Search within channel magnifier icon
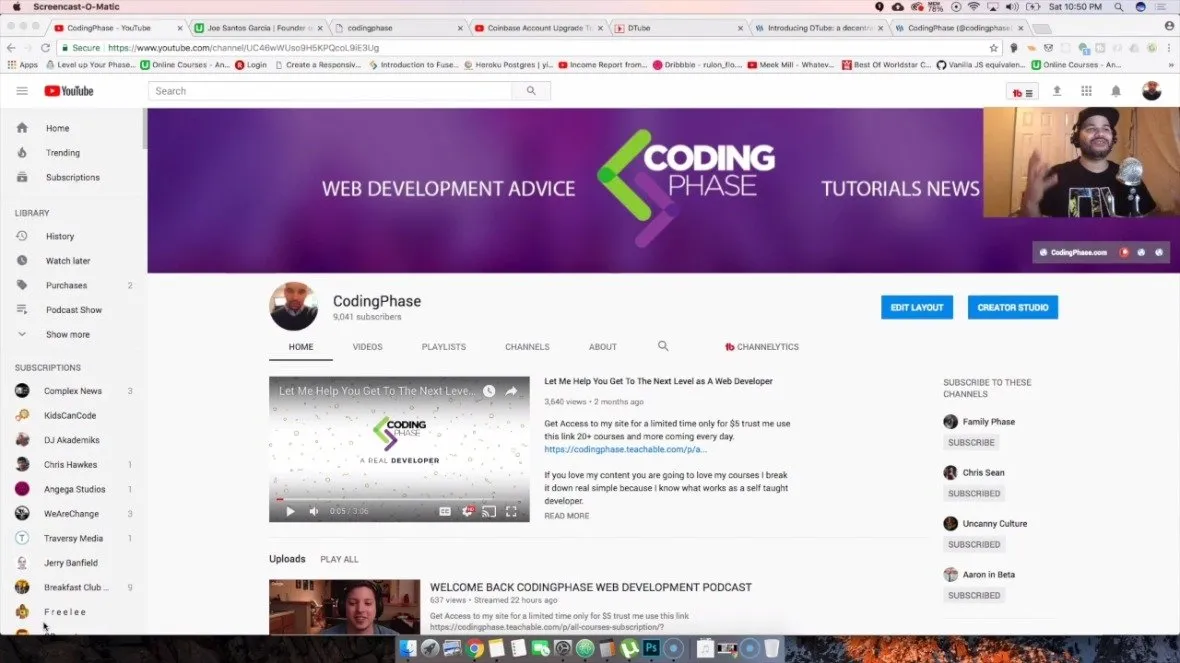This screenshot has height=663, width=1180. click(663, 346)
